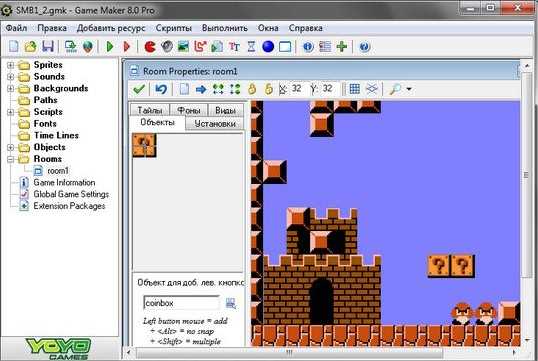
Task: Create a room with rectangle icon
Action: click(285, 46)
